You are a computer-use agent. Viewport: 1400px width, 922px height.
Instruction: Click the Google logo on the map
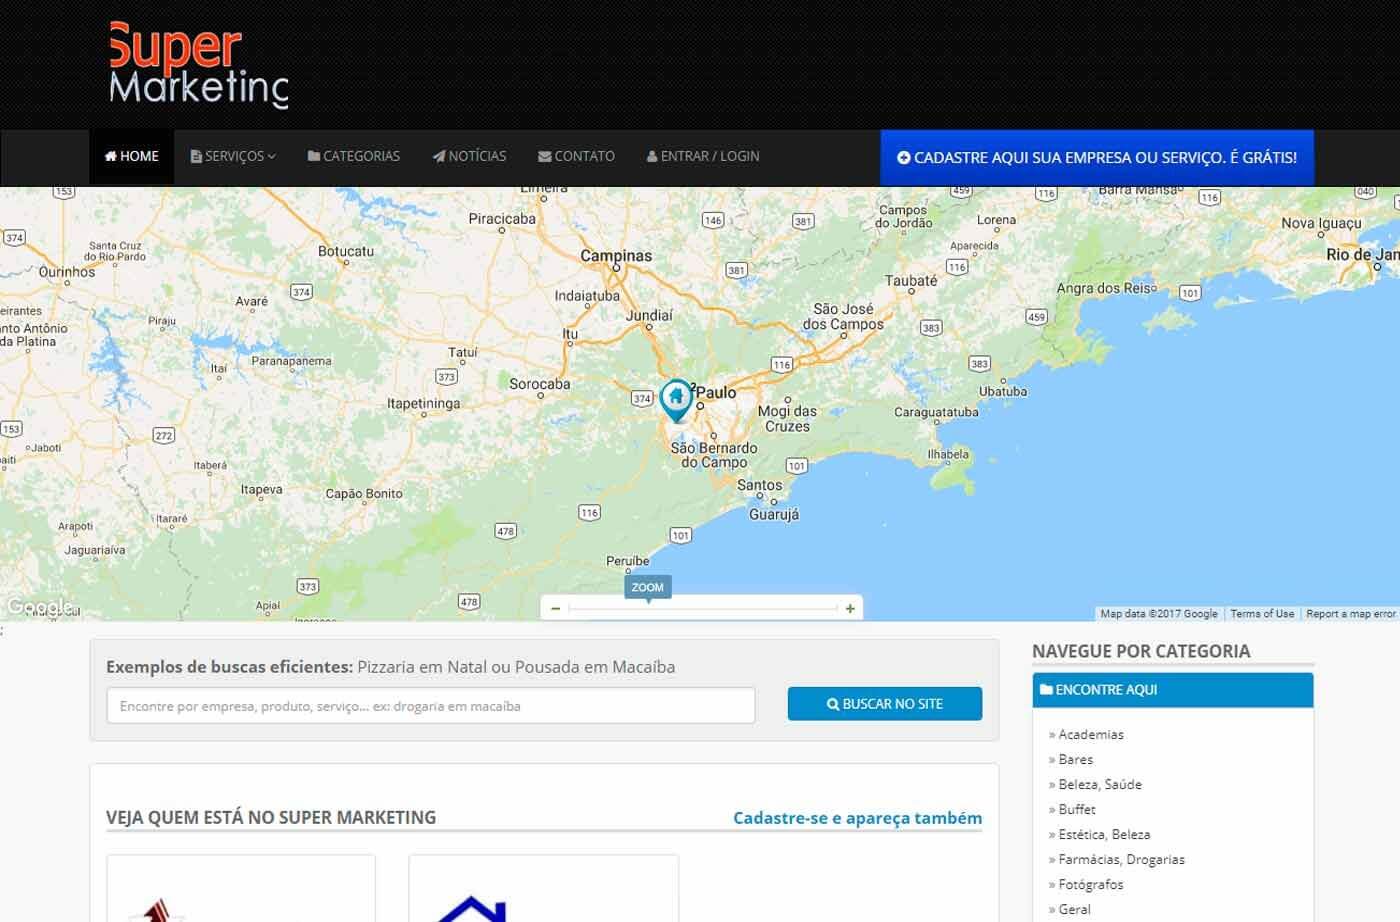point(39,606)
